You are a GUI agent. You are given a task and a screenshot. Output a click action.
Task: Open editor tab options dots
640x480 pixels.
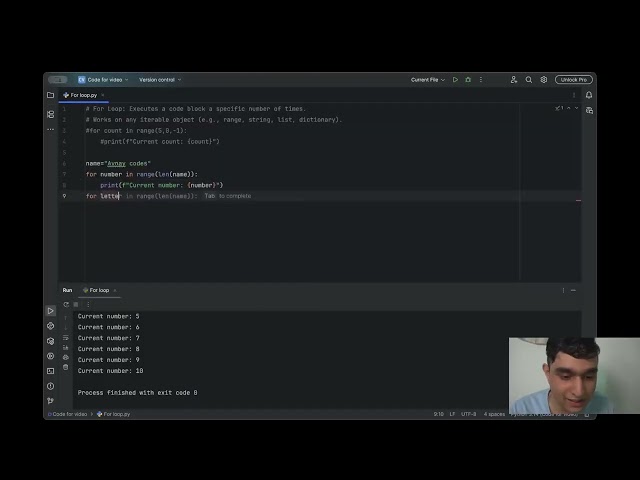click(574, 95)
